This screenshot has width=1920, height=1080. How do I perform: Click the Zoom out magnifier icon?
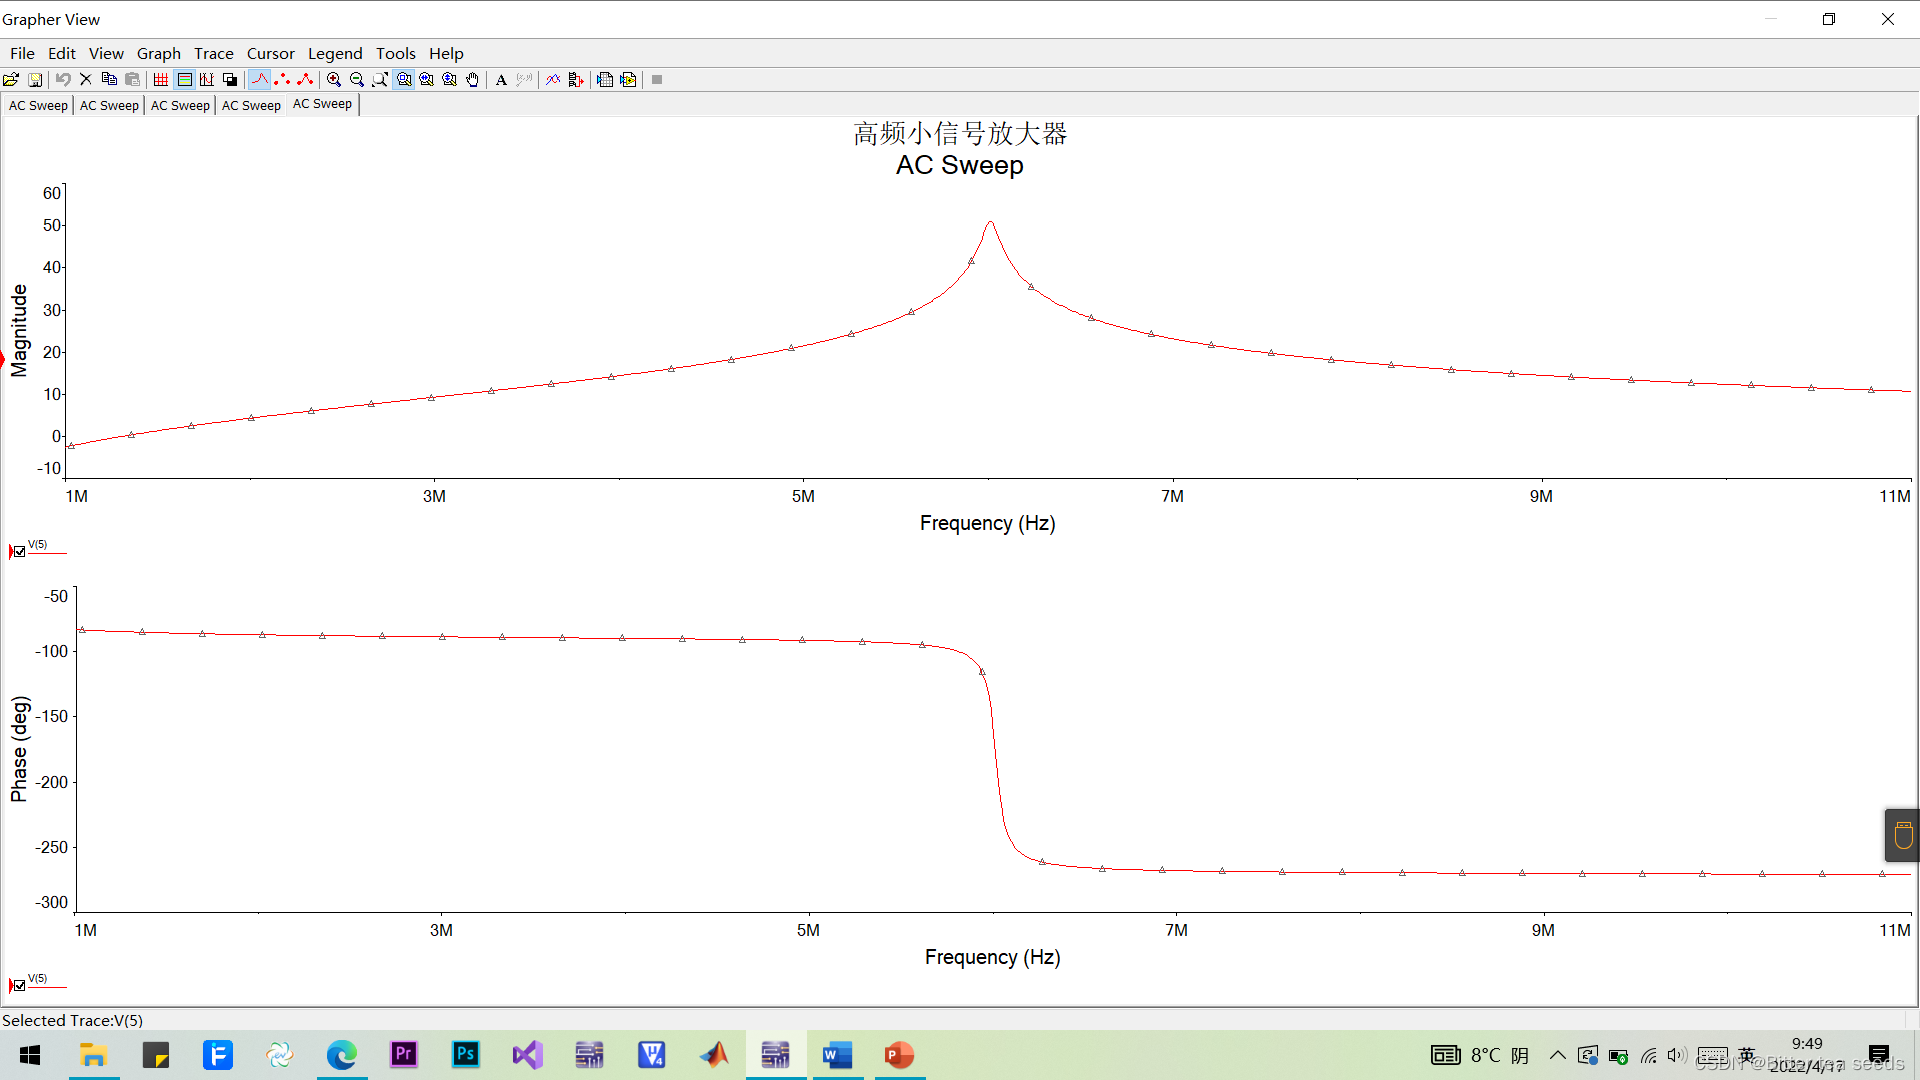pyautogui.click(x=357, y=80)
